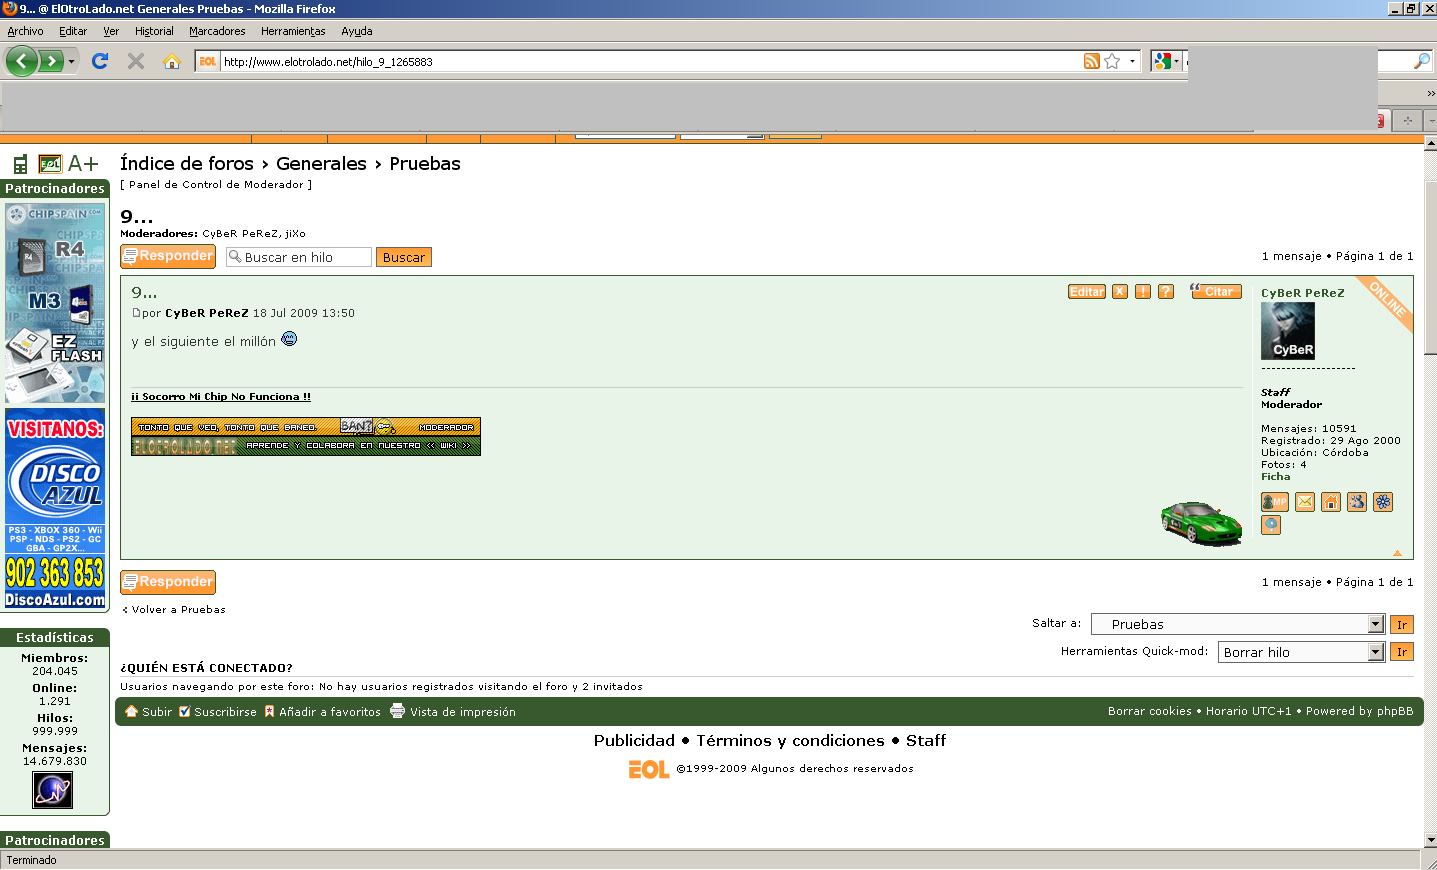
Task: Open 'Socorro Mi Chip No Funciona' signature link
Action: (221, 397)
